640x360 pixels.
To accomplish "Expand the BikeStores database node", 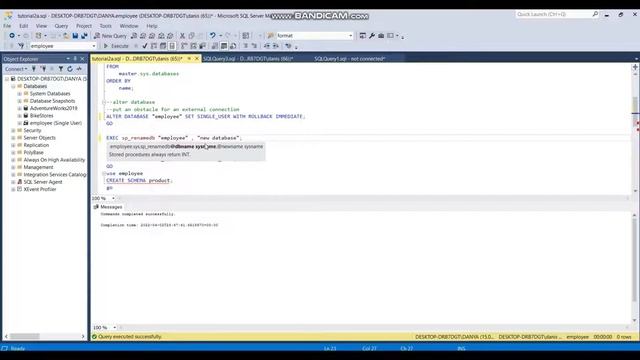I will tap(19, 116).
